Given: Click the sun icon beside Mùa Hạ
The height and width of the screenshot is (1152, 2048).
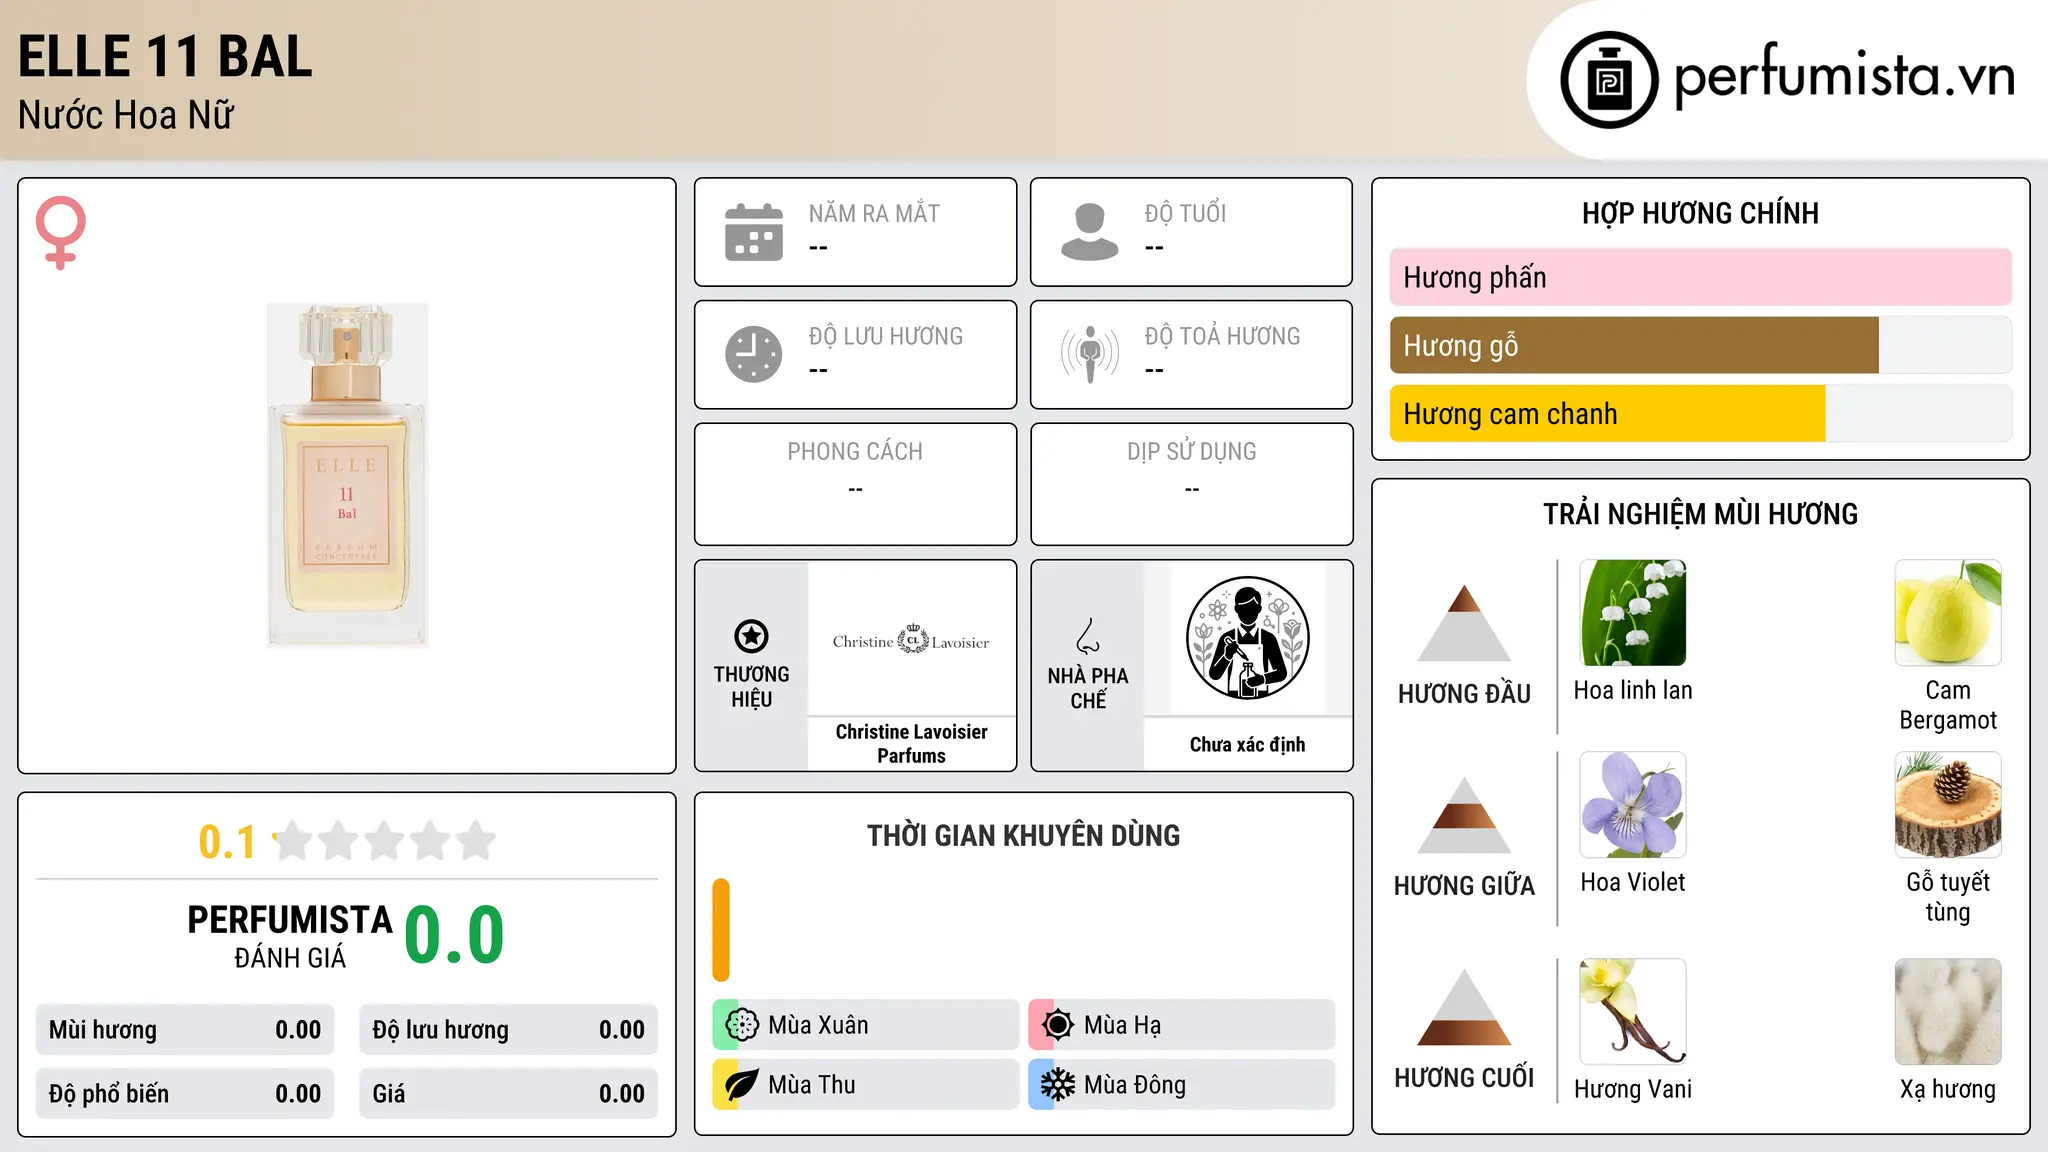Looking at the screenshot, I should [1058, 1025].
